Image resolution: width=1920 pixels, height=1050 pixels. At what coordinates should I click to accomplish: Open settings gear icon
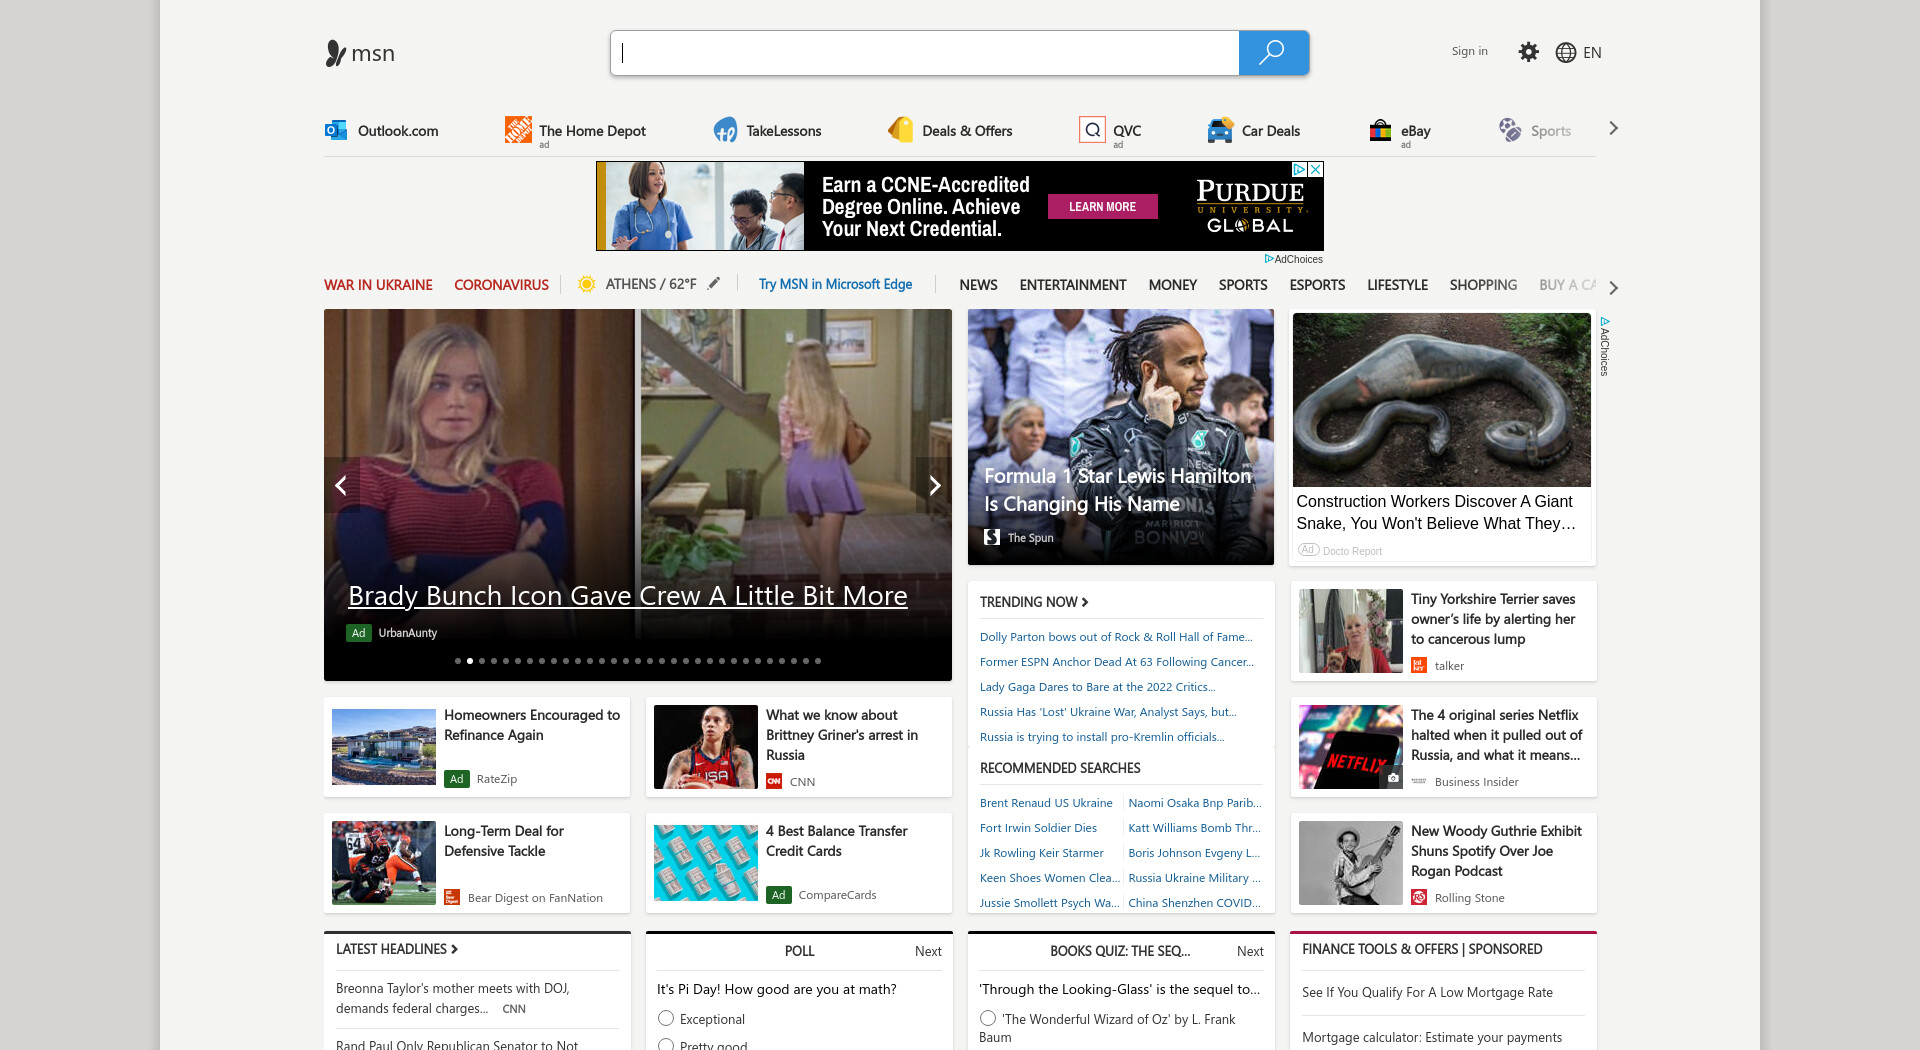1528,52
